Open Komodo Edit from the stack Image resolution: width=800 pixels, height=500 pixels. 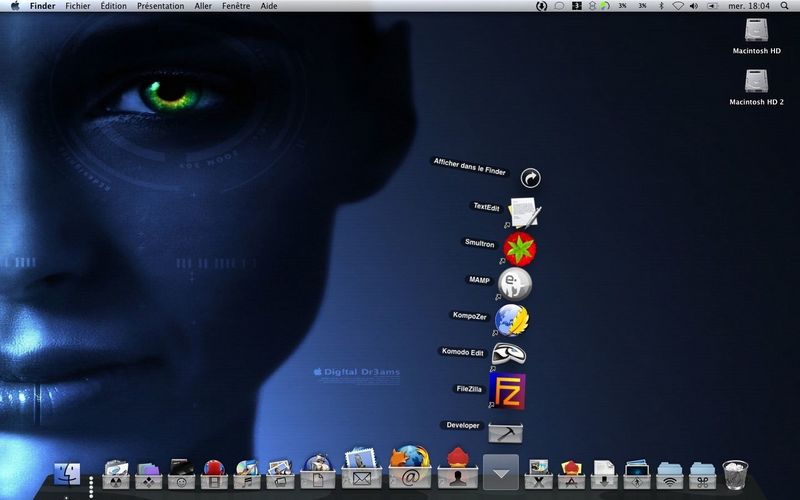509,354
